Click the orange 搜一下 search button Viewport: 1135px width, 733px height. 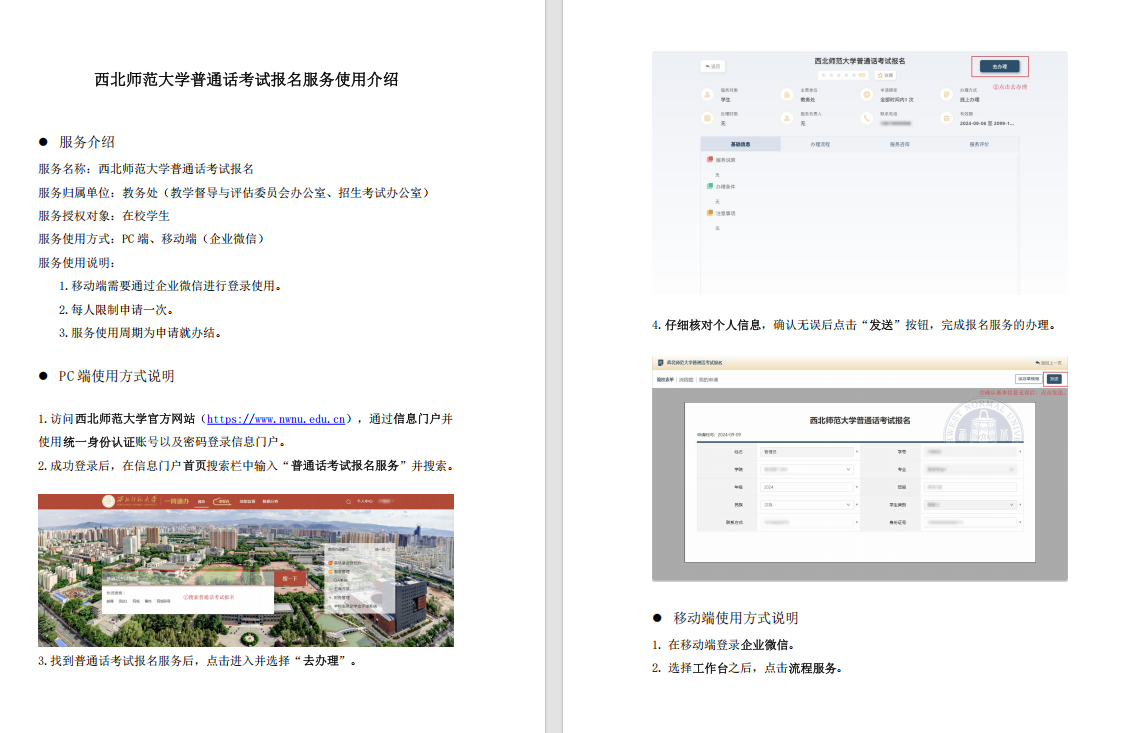tap(291, 577)
